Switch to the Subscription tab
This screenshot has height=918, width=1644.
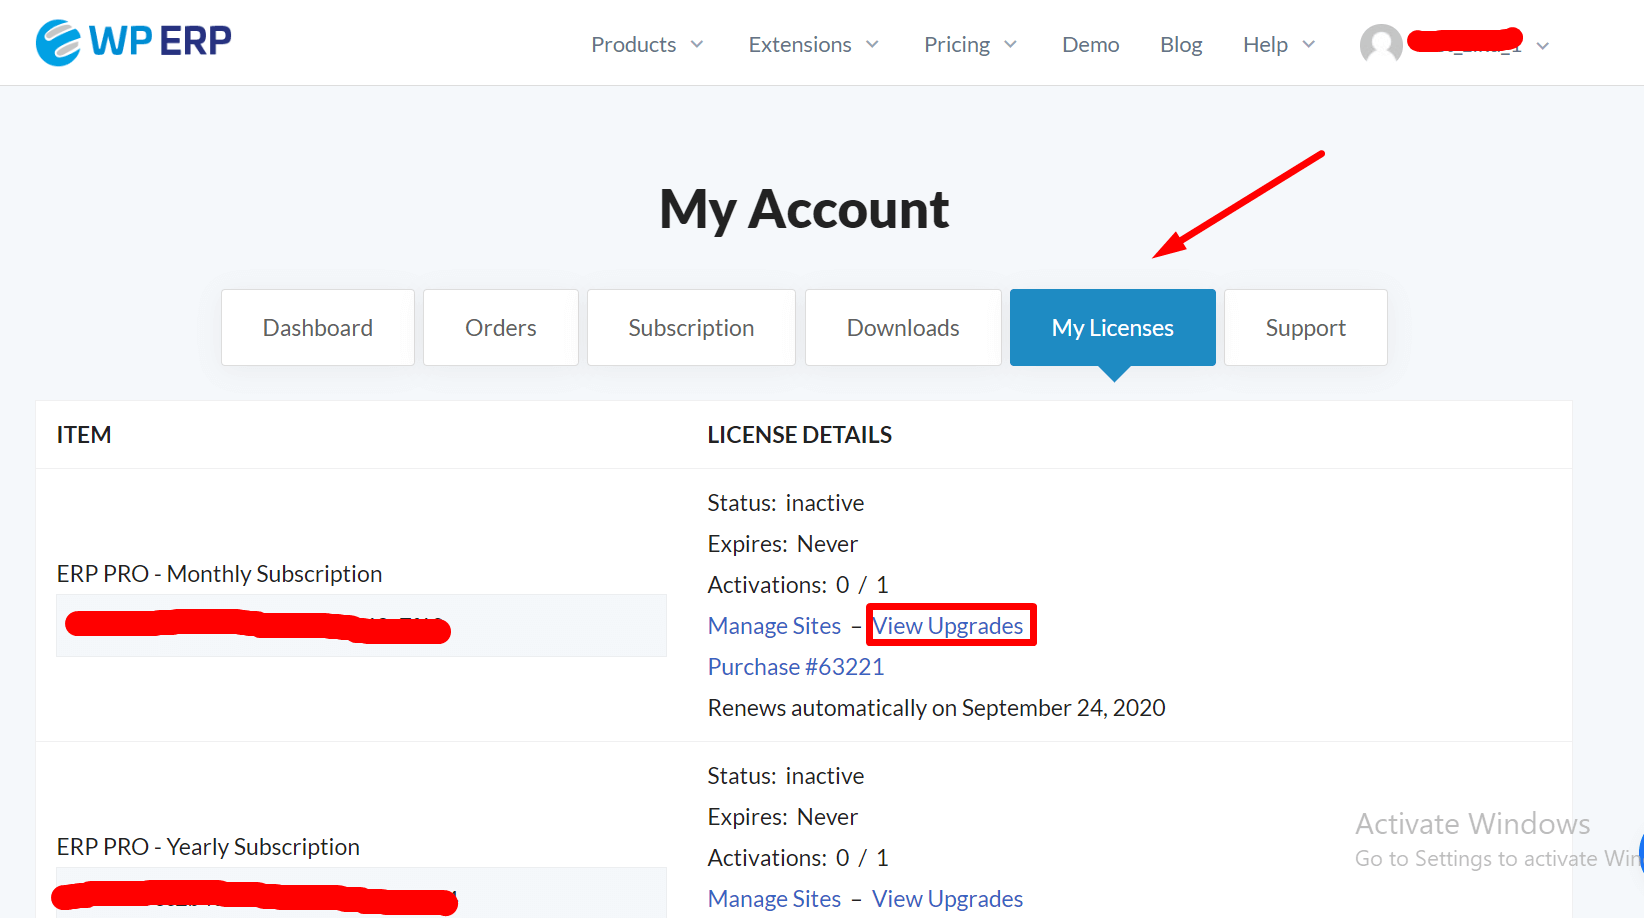pos(691,327)
